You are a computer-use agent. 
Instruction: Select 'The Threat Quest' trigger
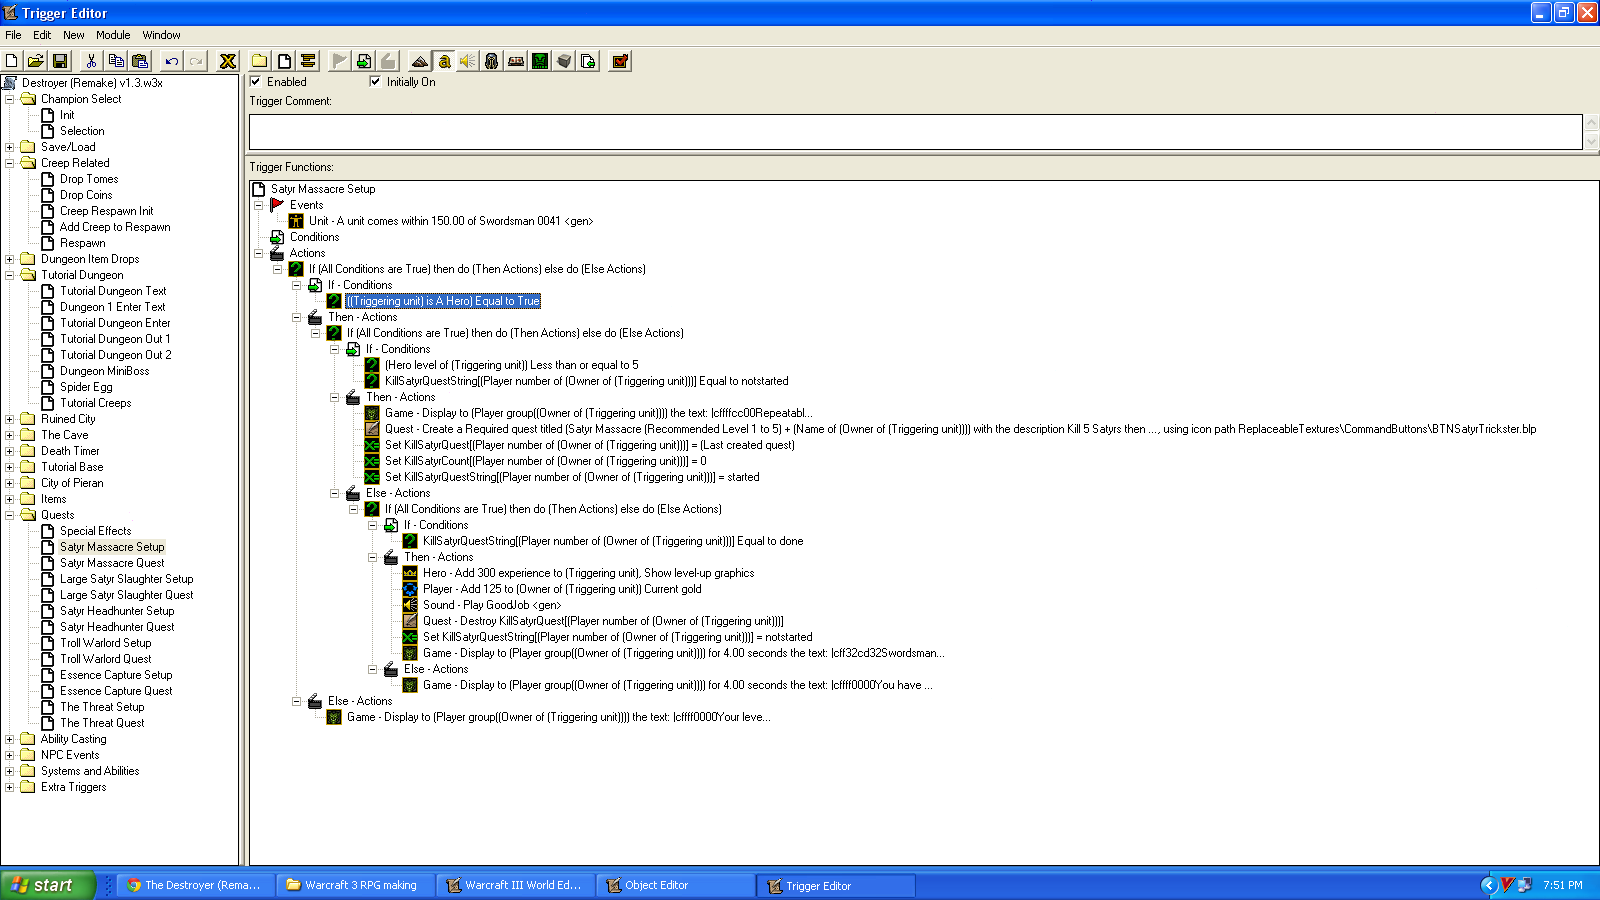point(102,723)
